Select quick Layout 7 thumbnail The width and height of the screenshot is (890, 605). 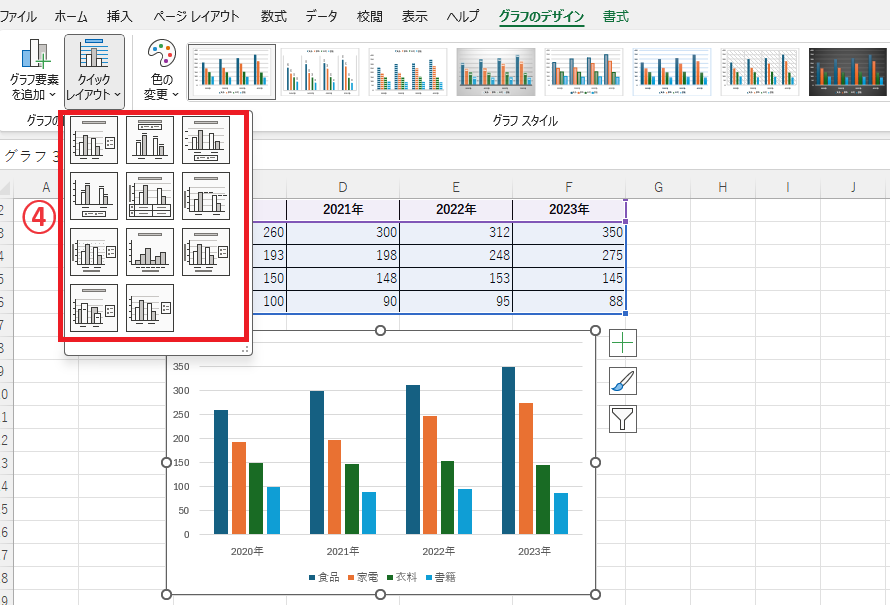94,252
